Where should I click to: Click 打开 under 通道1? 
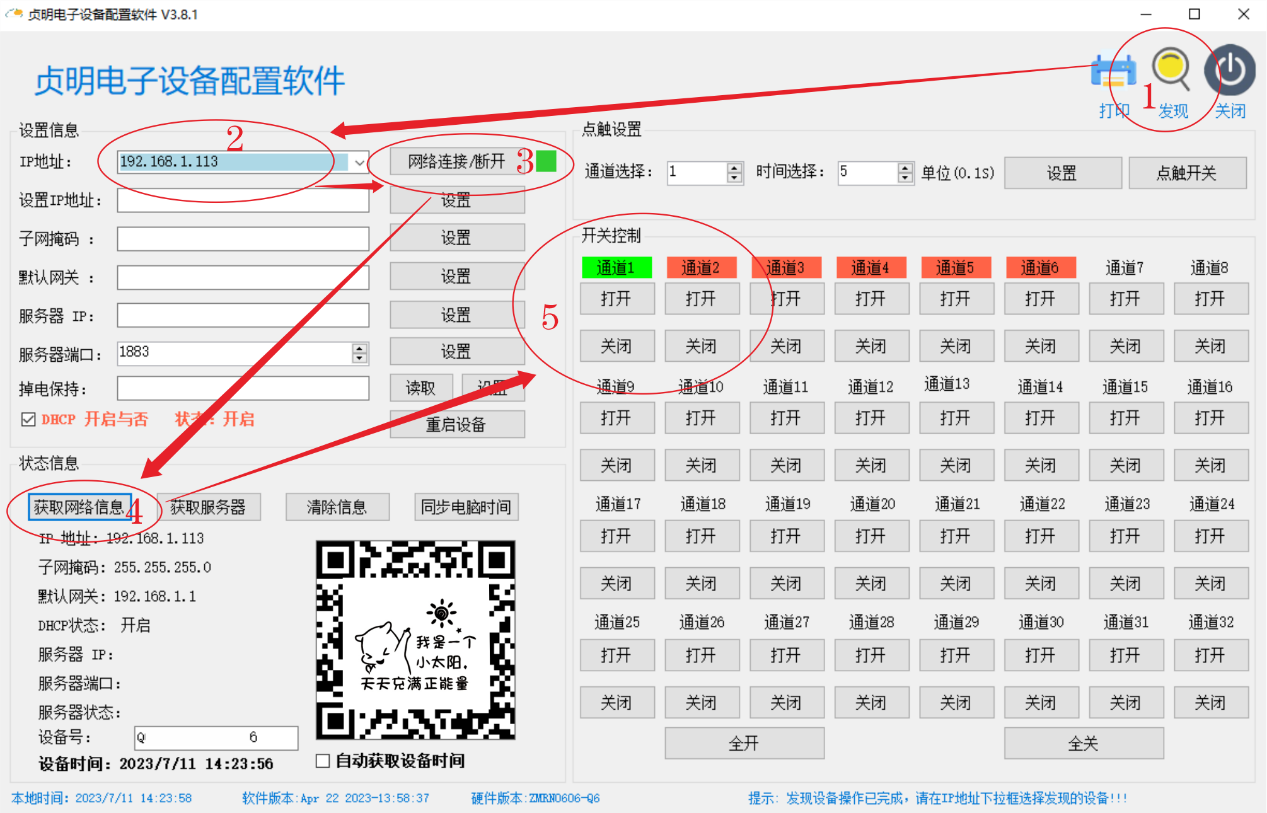(617, 298)
